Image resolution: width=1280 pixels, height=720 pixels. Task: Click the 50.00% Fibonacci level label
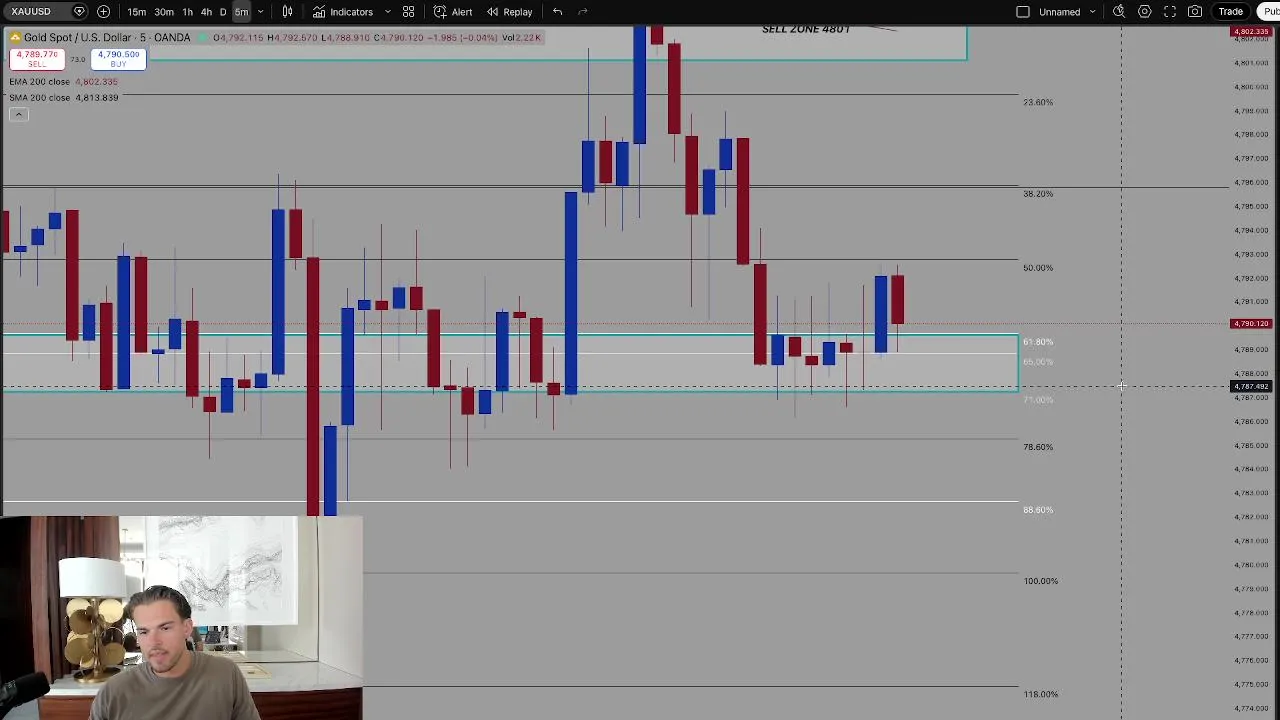[x=1038, y=268]
